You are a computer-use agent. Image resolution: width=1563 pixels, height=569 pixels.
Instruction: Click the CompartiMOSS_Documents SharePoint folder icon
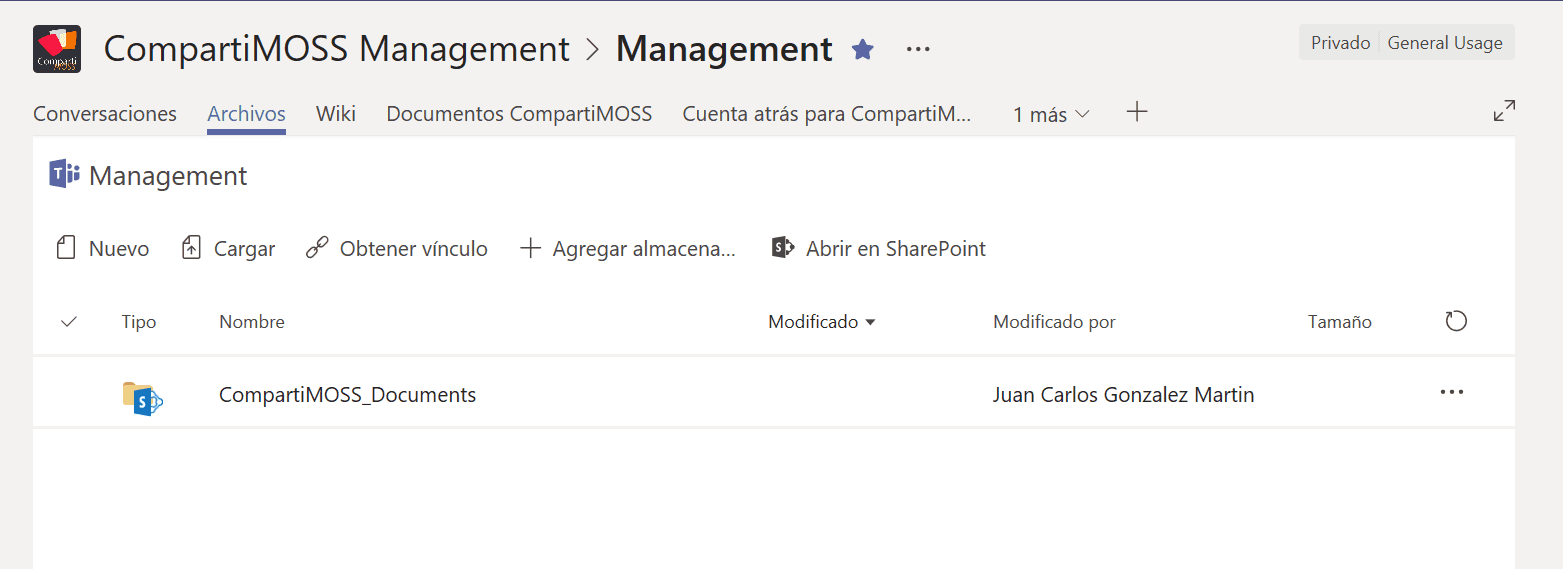coord(142,397)
